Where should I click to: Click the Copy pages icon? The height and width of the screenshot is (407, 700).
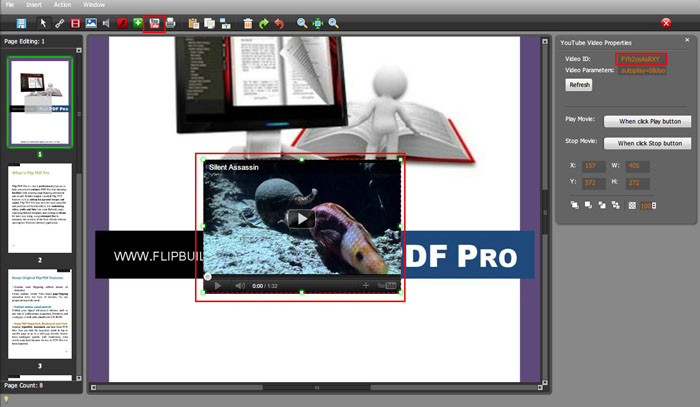209,23
